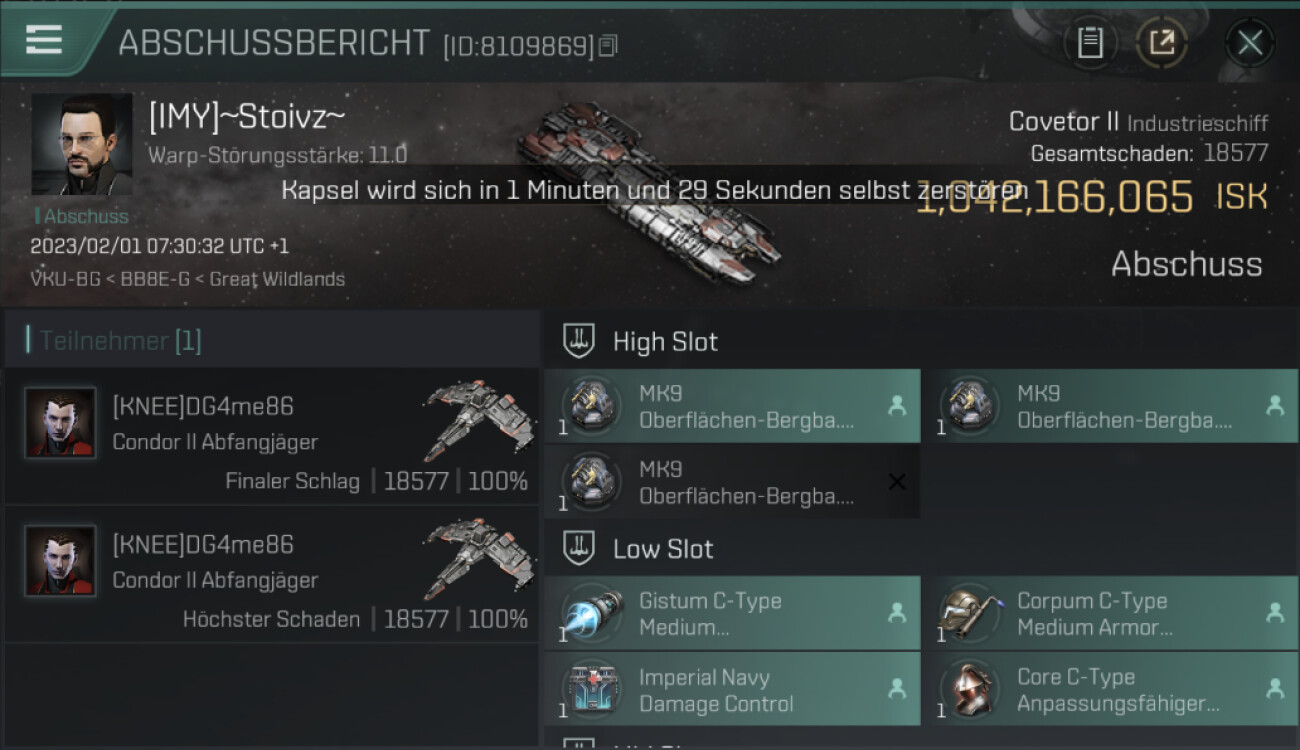Screen dimensions: 1300x750
Task: Open the hamburger menu icon
Action: point(44,40)
